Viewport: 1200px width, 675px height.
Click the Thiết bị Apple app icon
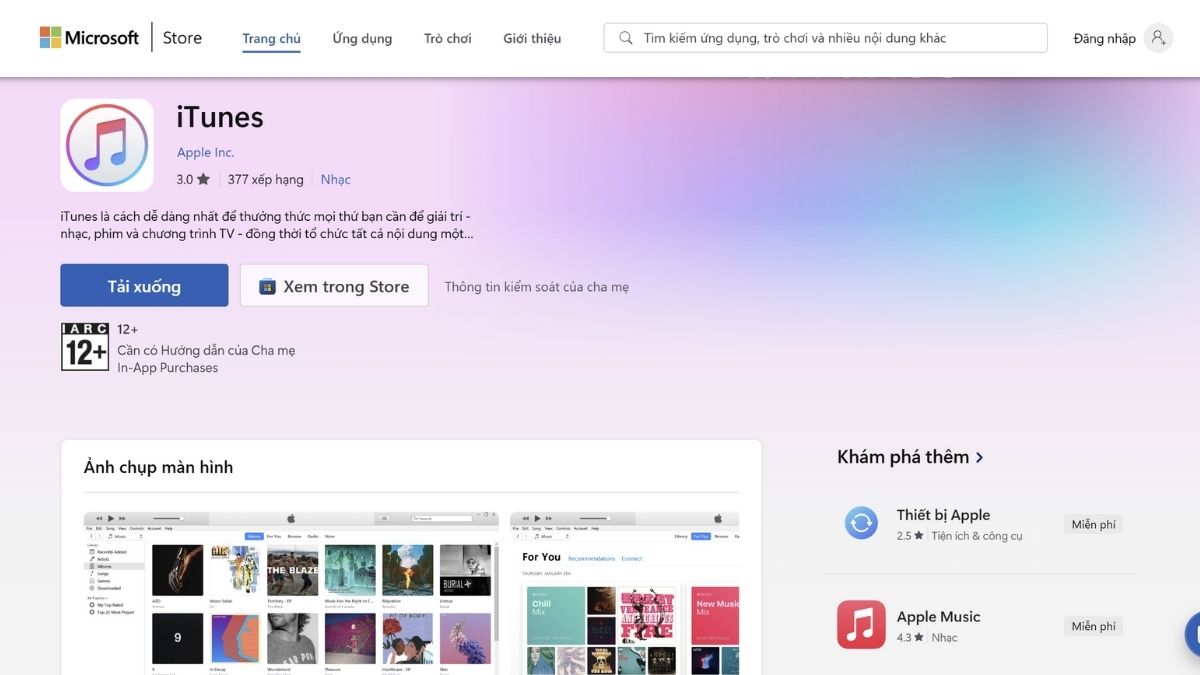[861, 523]
